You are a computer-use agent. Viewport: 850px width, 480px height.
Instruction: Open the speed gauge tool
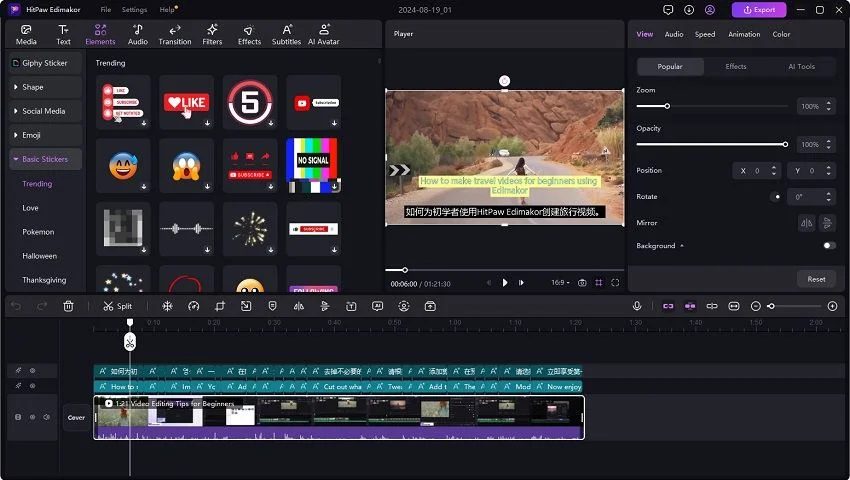[x=194, y=306]
